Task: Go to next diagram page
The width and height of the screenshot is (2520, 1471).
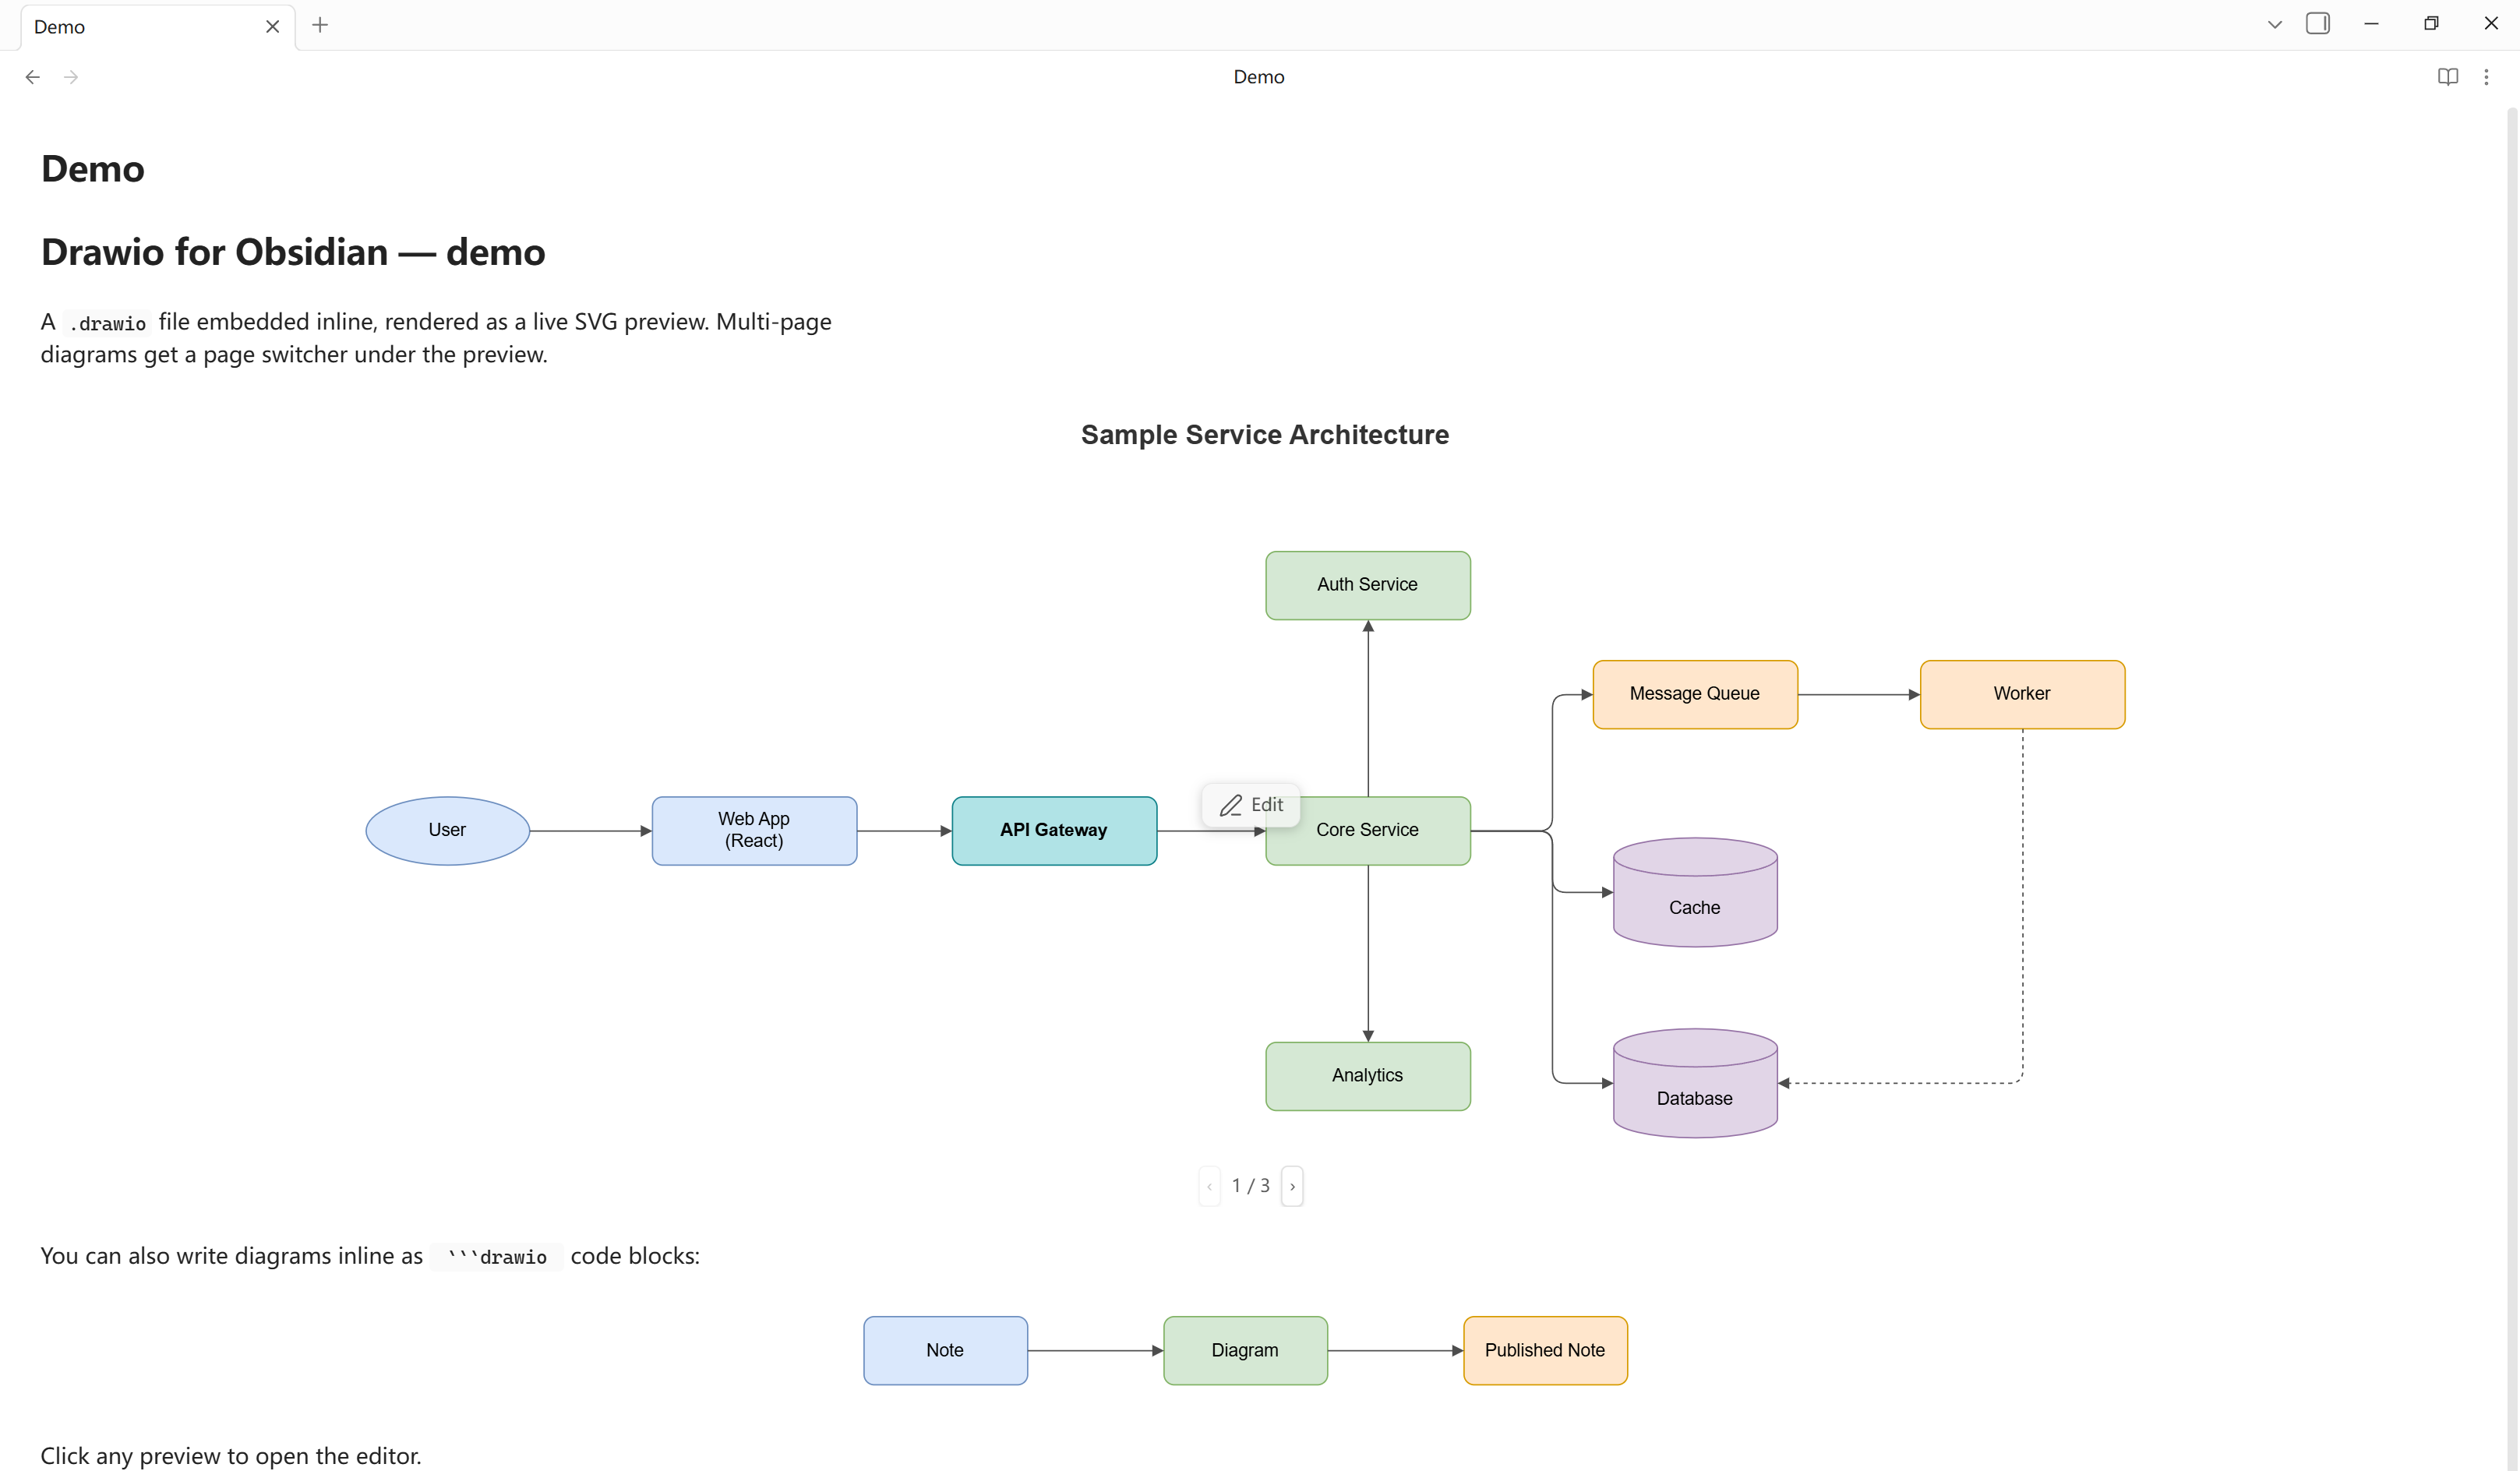Action: pyautogui.click(x=1292, y=1186)
